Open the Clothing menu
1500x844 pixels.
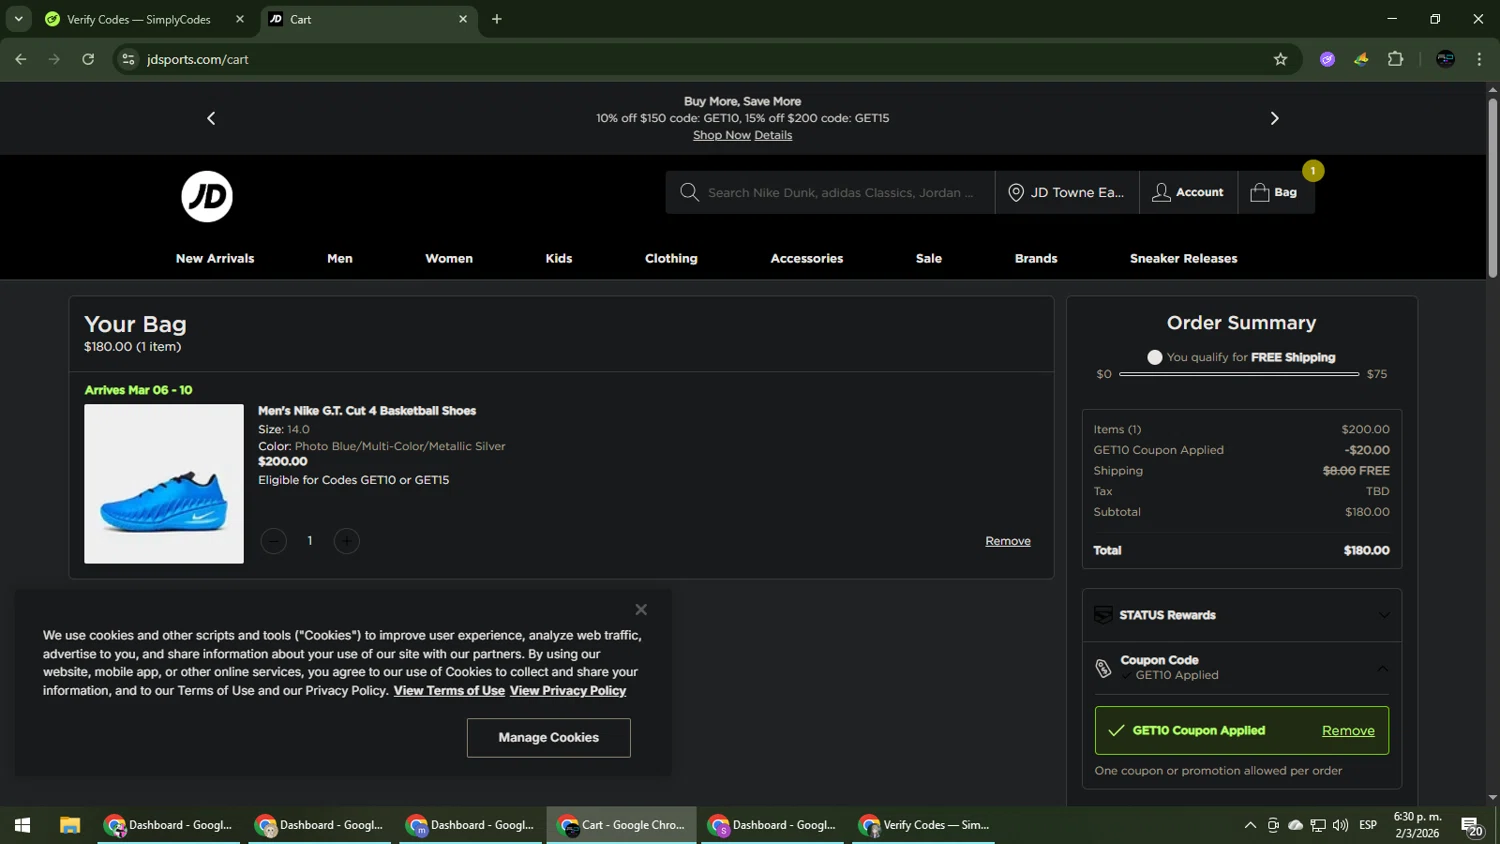coord(671,258)
